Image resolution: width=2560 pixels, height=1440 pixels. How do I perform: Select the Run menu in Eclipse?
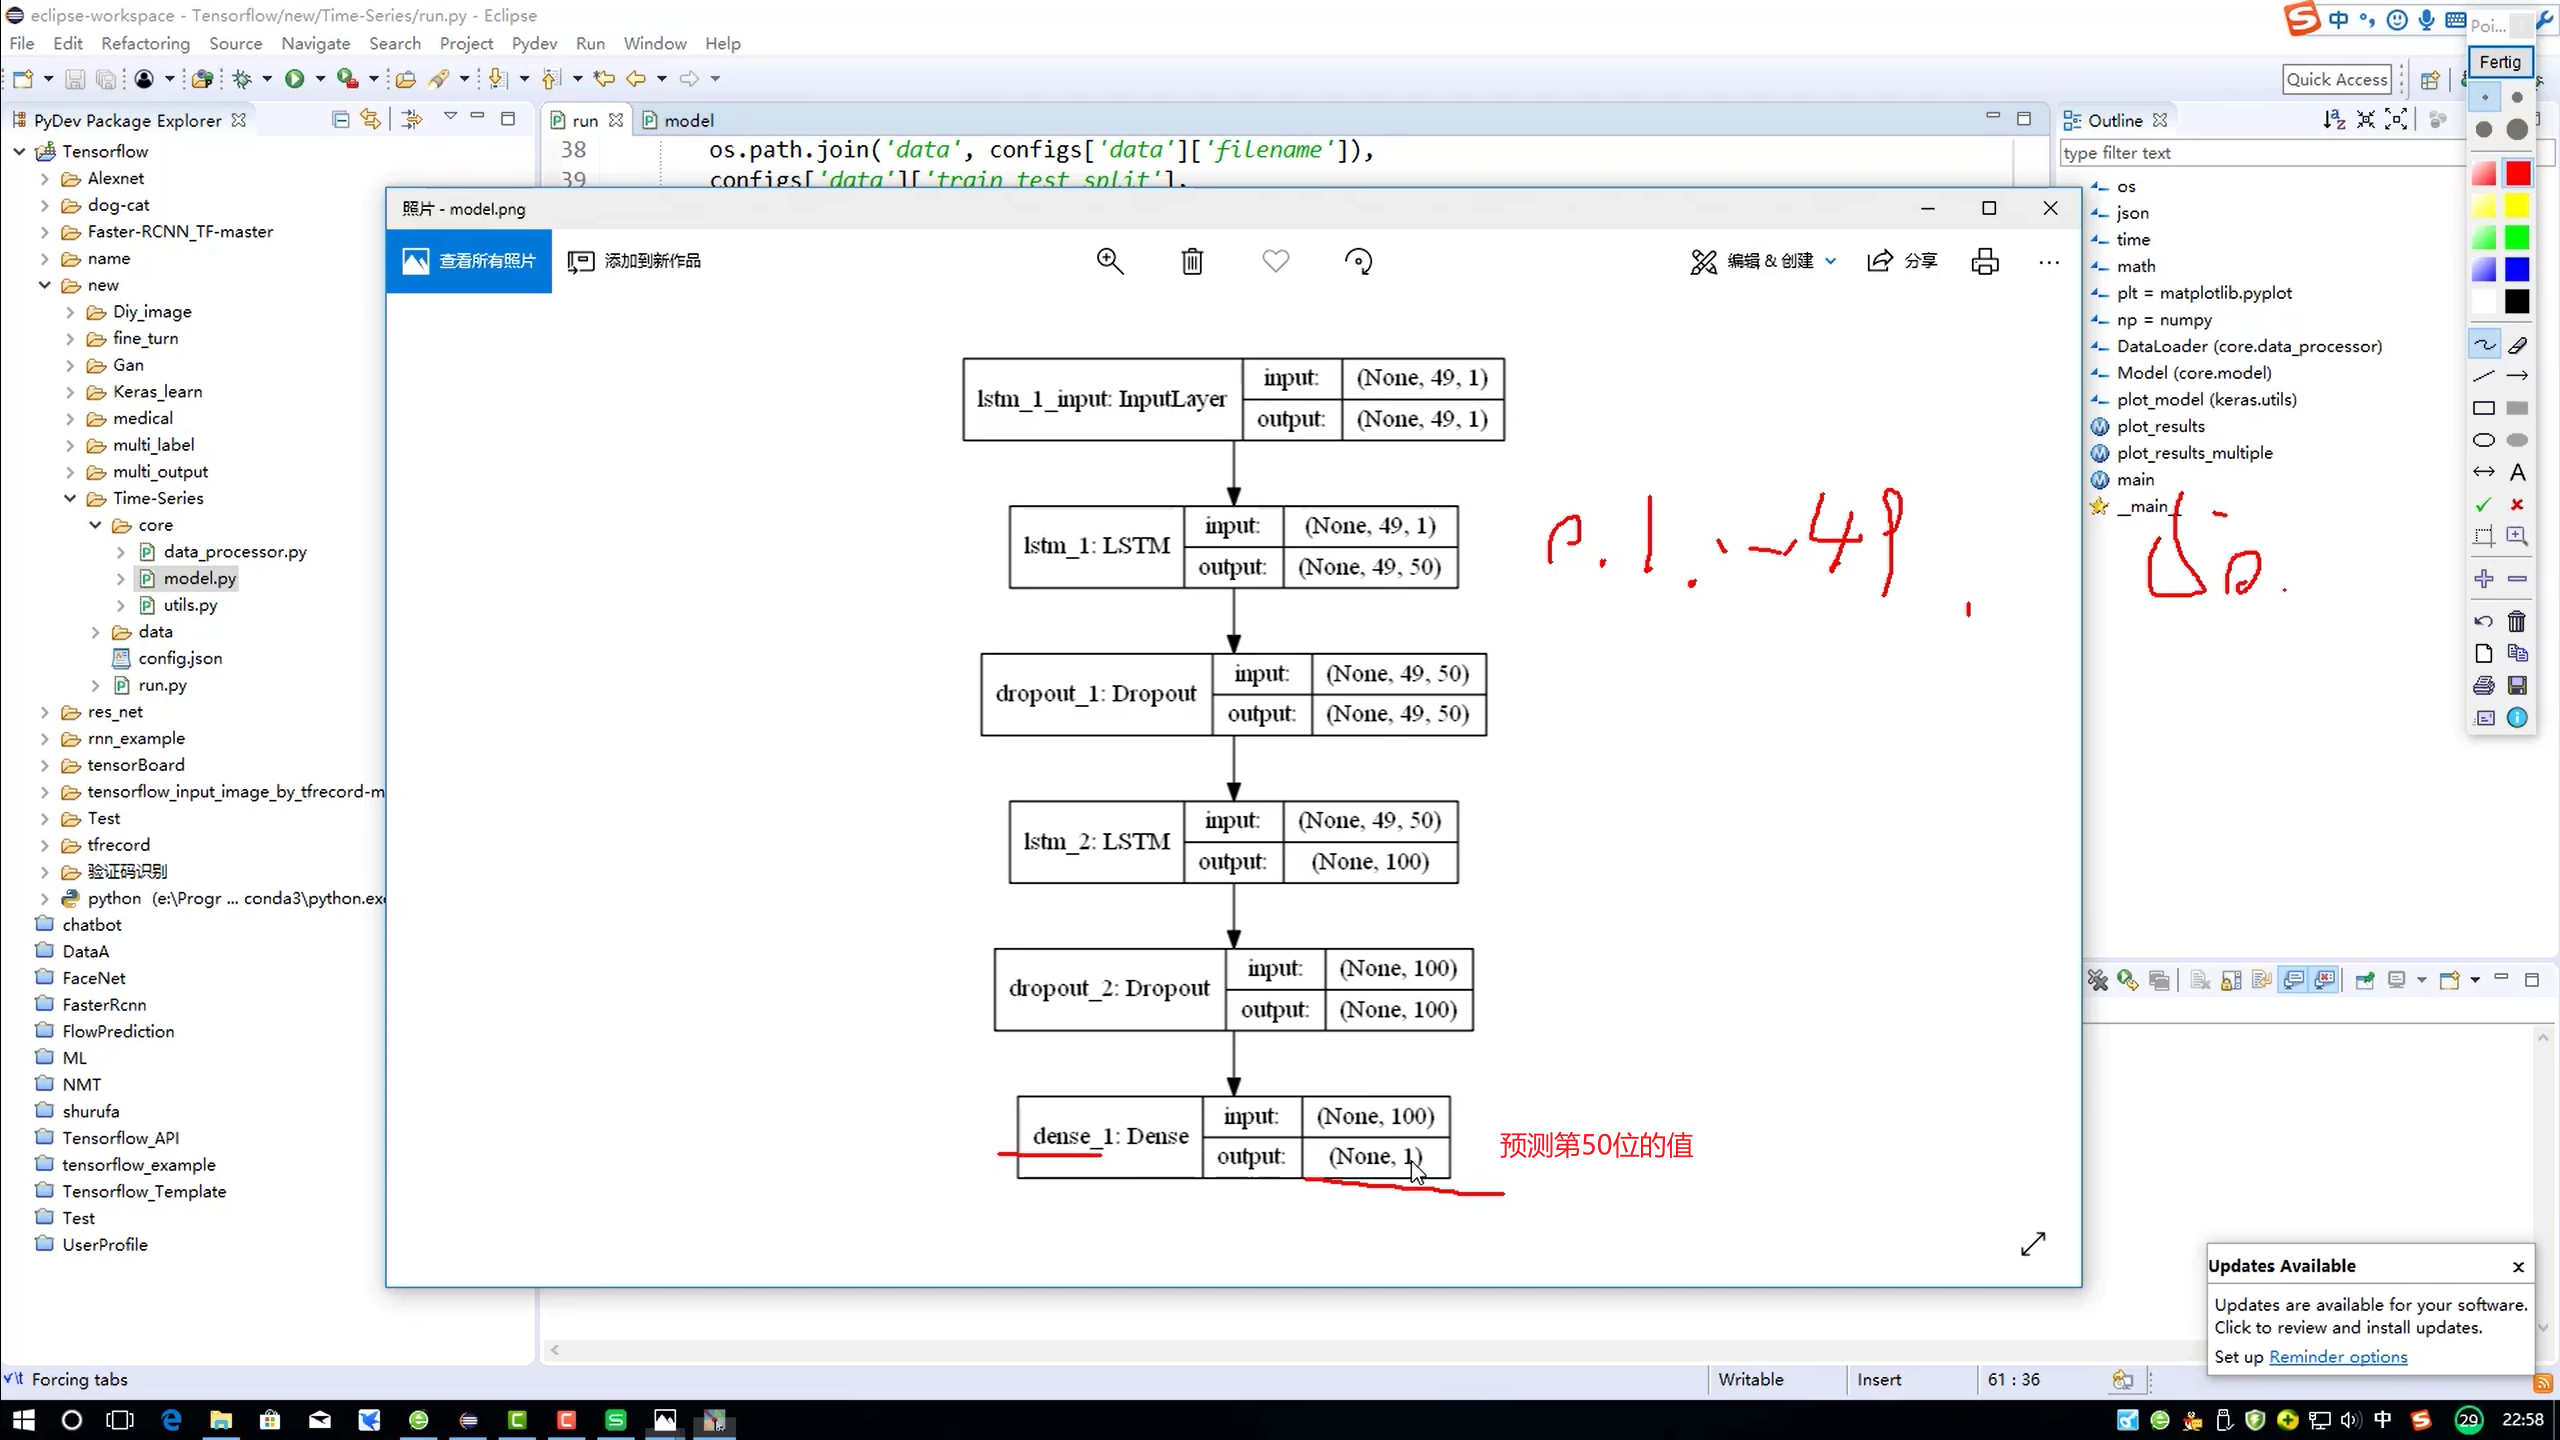pyautogui.click(x=591, y=42)
